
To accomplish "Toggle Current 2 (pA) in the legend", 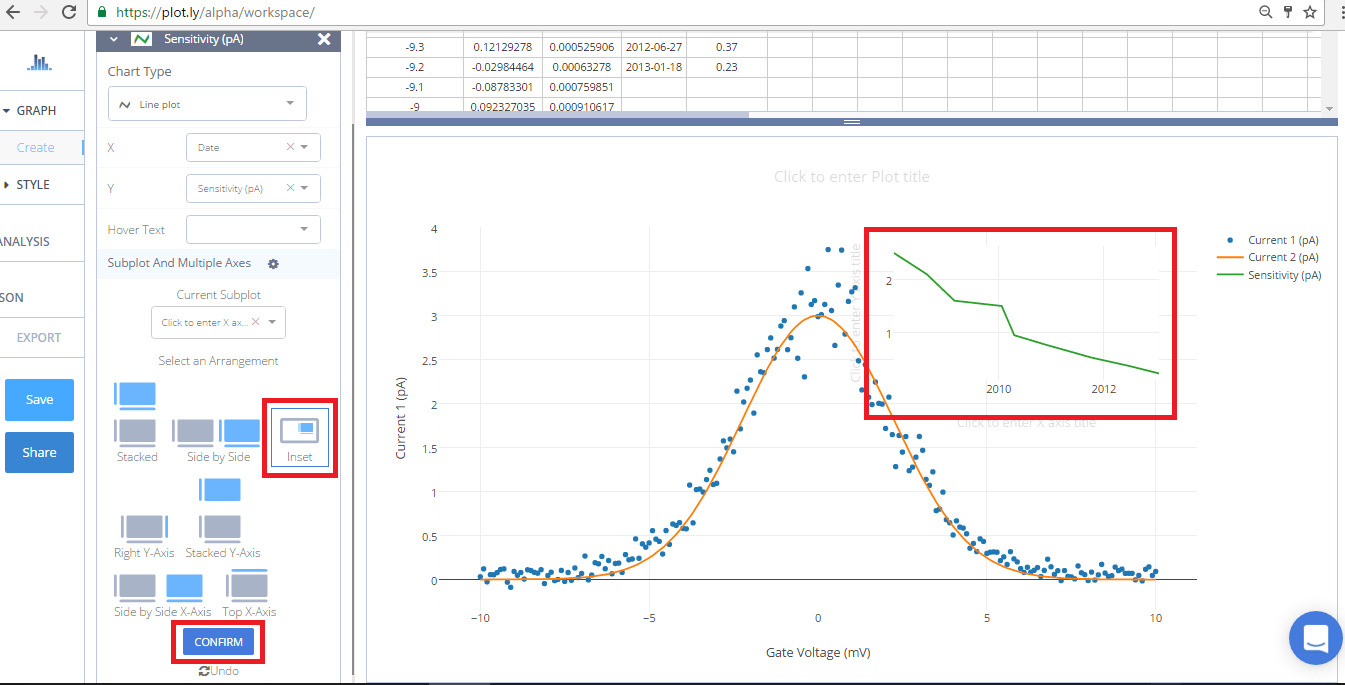I will 1280,257.
